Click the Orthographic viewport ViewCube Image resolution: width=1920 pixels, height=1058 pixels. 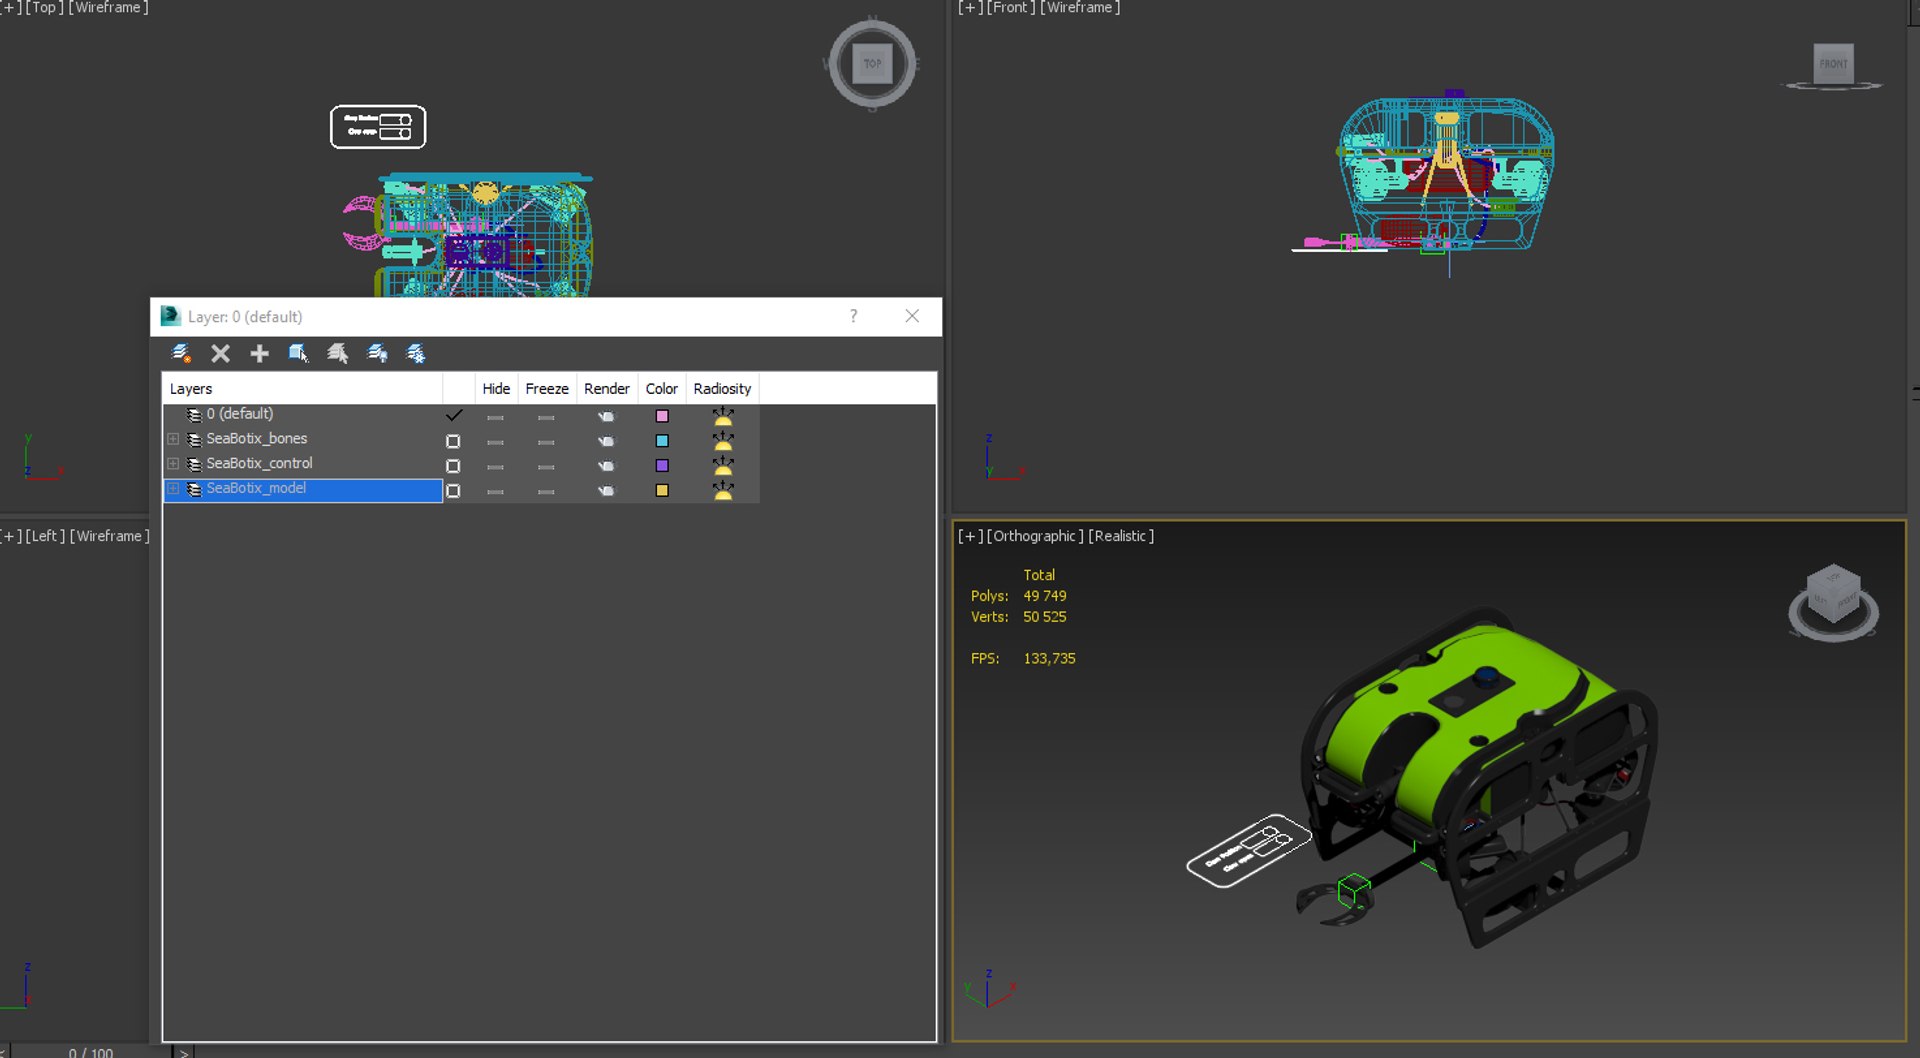[1833, 602]
